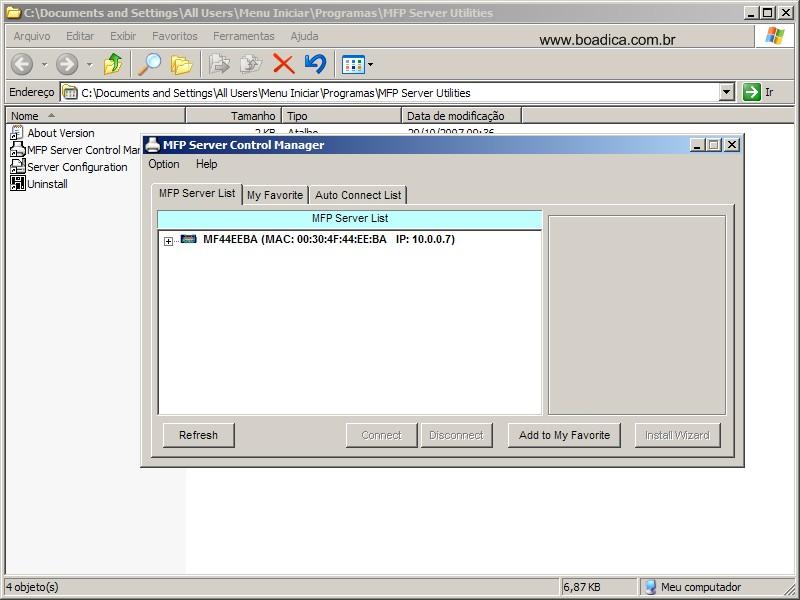The width and height of the screenshot is (800, 600).
Task: Open Back history dropdown arrow
Action: tap(44, 64)
